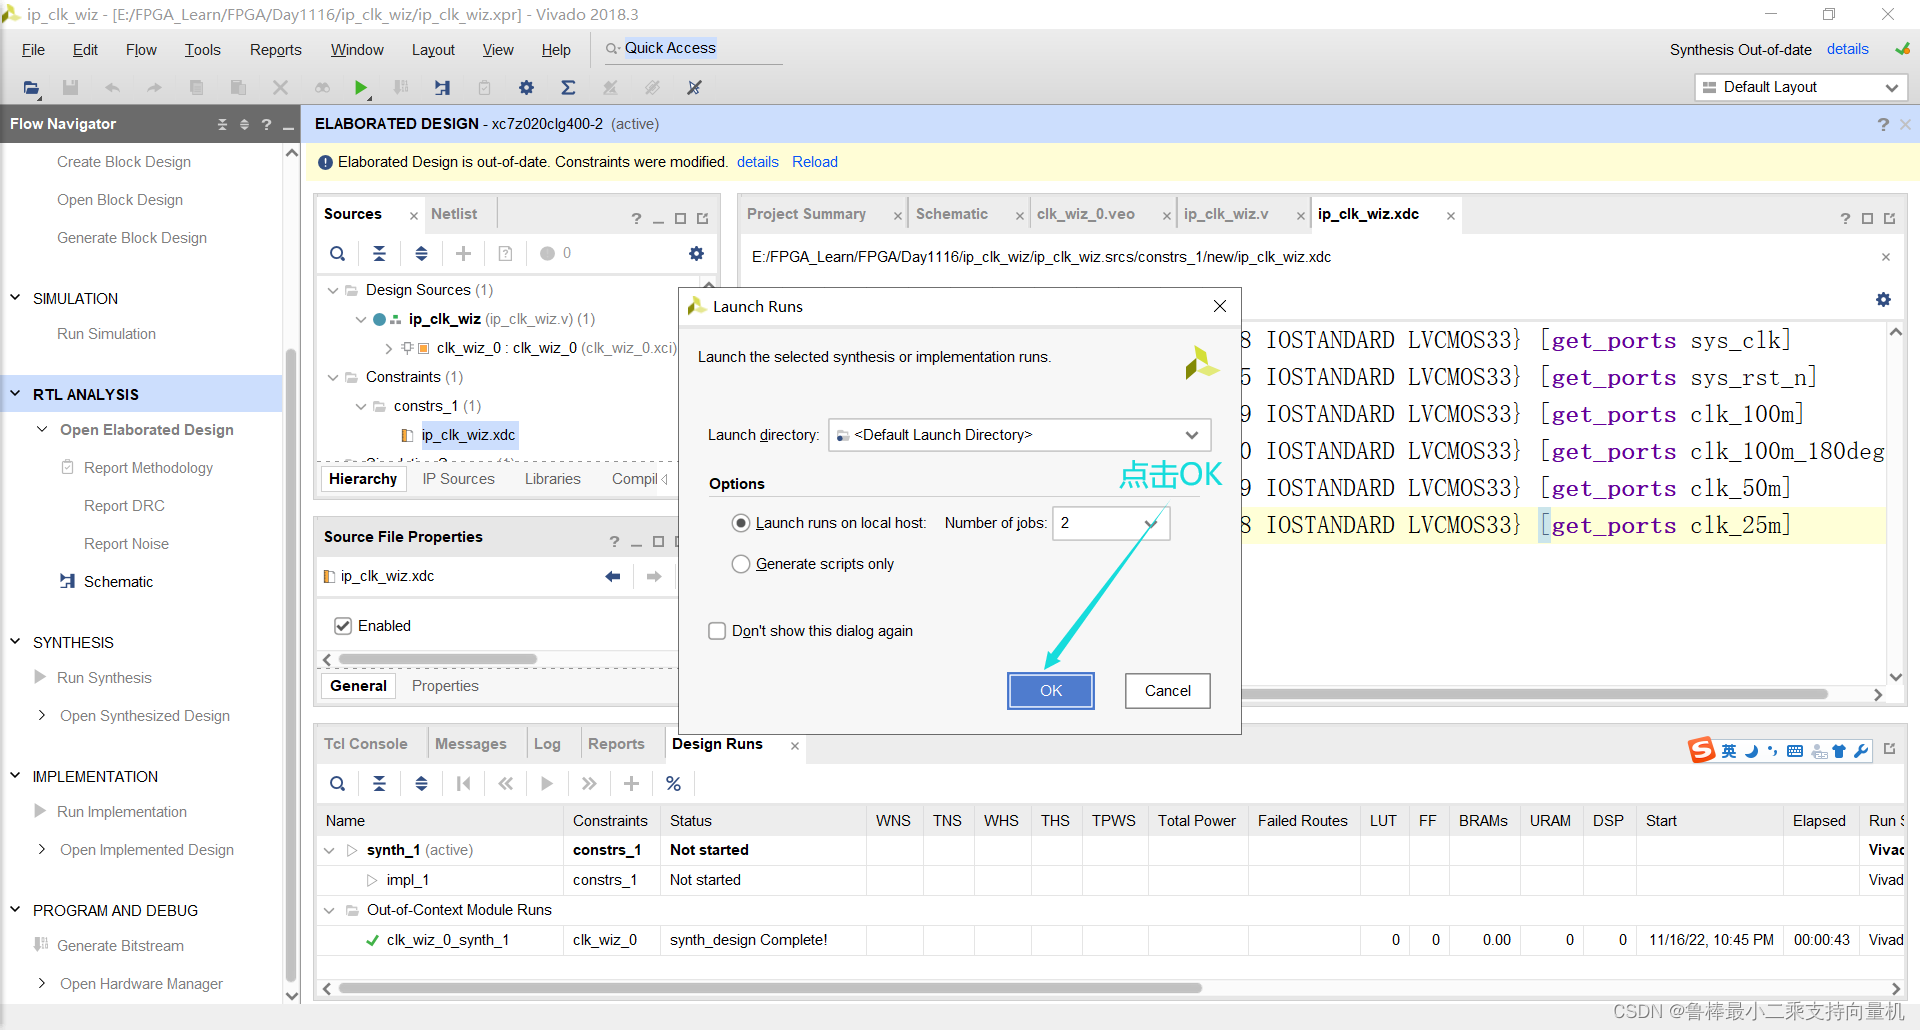This screenshot has height=1030, width=1920.
Task: Expand all rows in Design Runs
Action: point(421,784)
